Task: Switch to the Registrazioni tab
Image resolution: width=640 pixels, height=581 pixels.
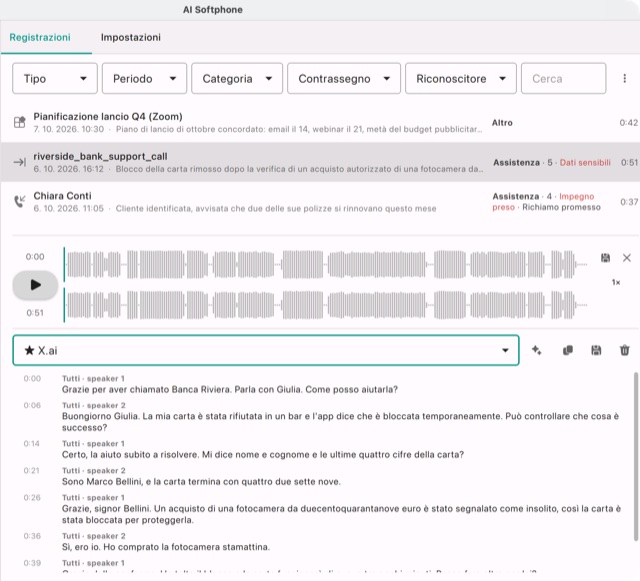Action: 40,38
